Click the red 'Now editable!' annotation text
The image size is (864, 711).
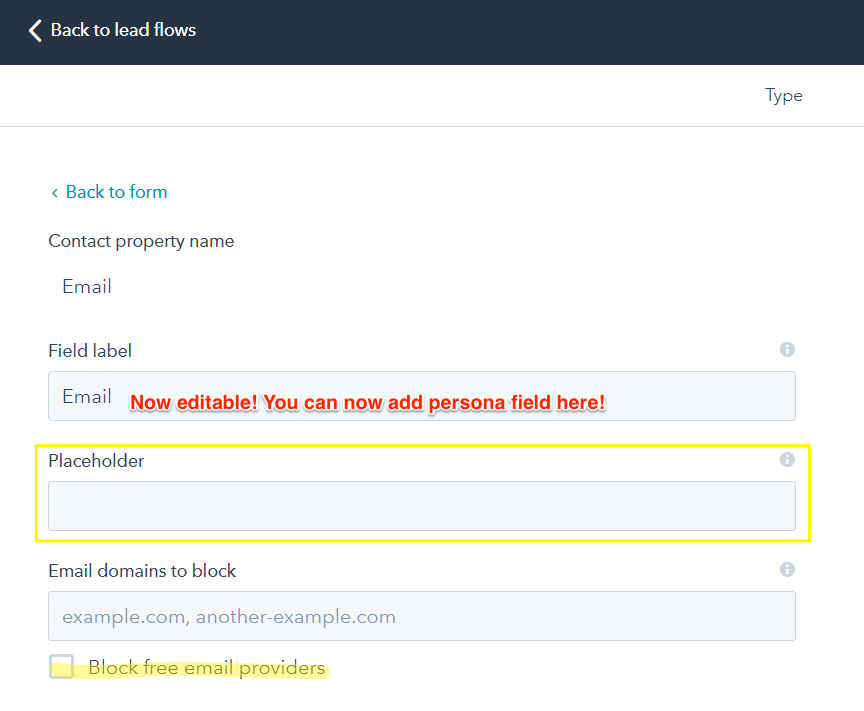click(367, 403)
